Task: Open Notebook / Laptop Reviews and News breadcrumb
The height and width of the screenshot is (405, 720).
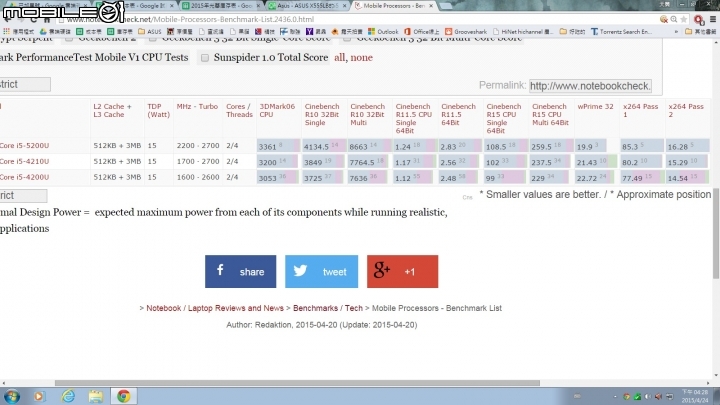Action: [x=215, y=308]
